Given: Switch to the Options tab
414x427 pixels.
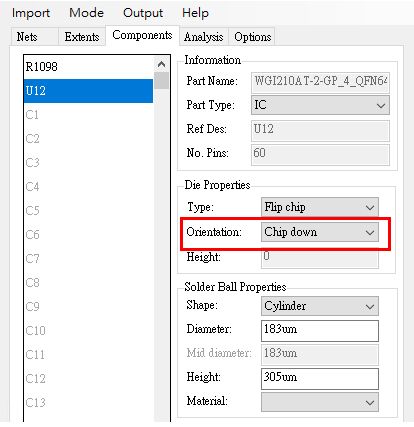Looking at the screenshot, I should 252,37.
